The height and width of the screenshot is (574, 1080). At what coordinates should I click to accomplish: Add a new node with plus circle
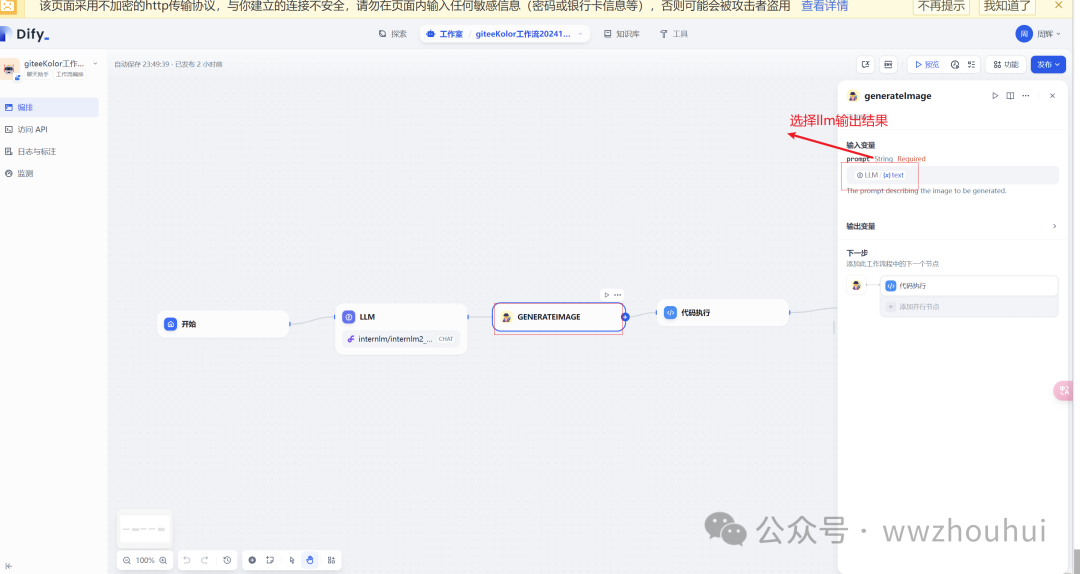tap(252, 560)
